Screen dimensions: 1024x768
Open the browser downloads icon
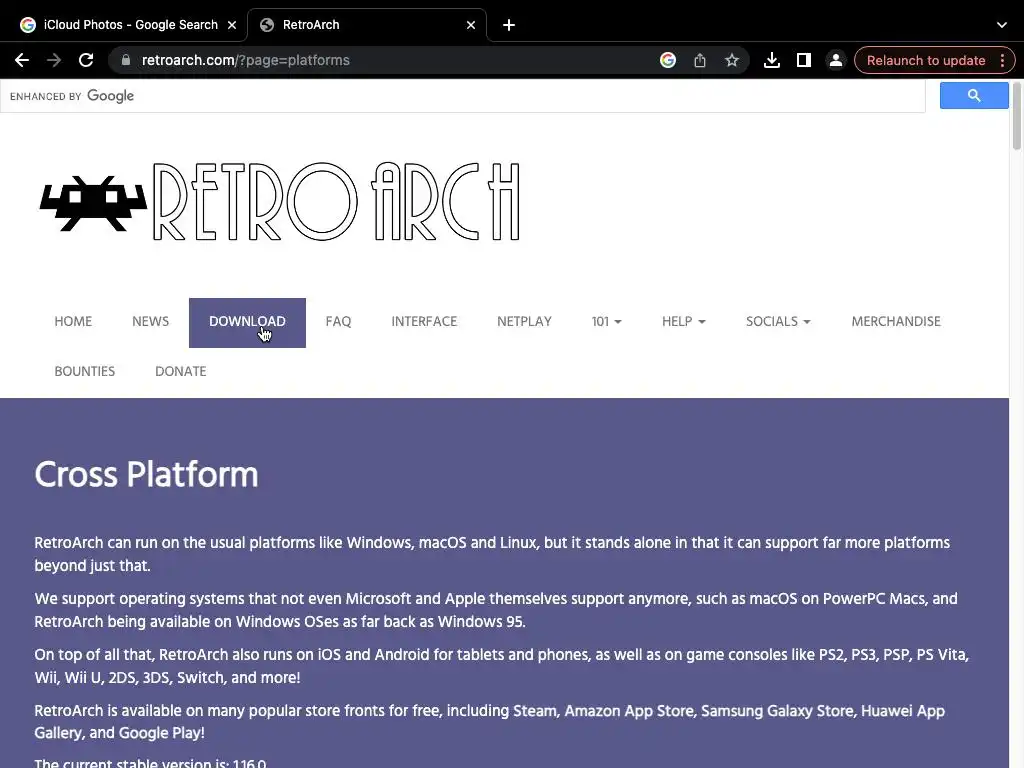(771, 60)
